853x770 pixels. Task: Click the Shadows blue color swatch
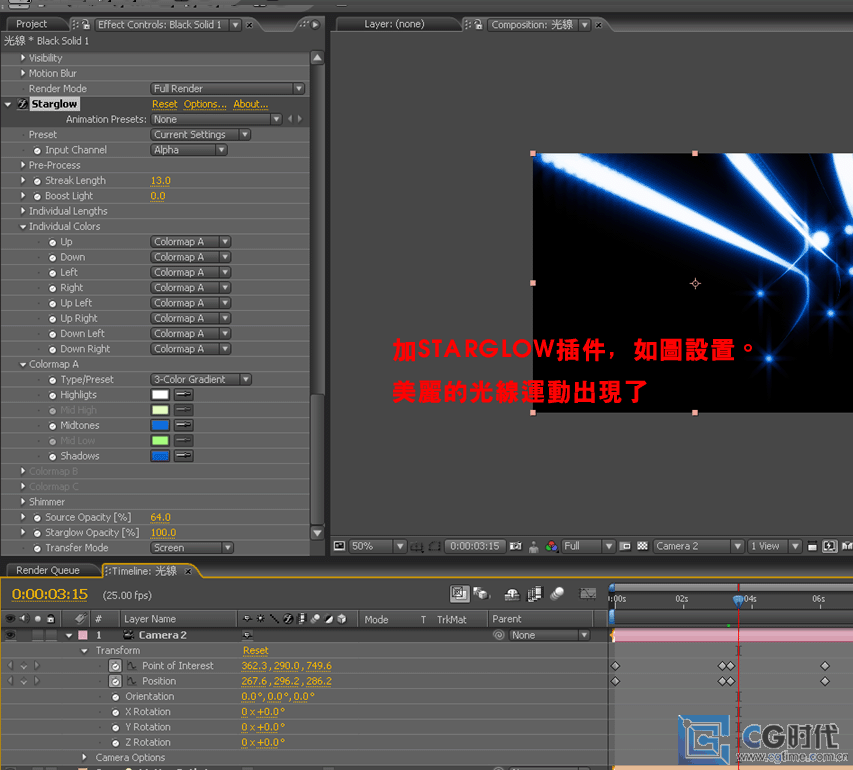tap(160, 456)
